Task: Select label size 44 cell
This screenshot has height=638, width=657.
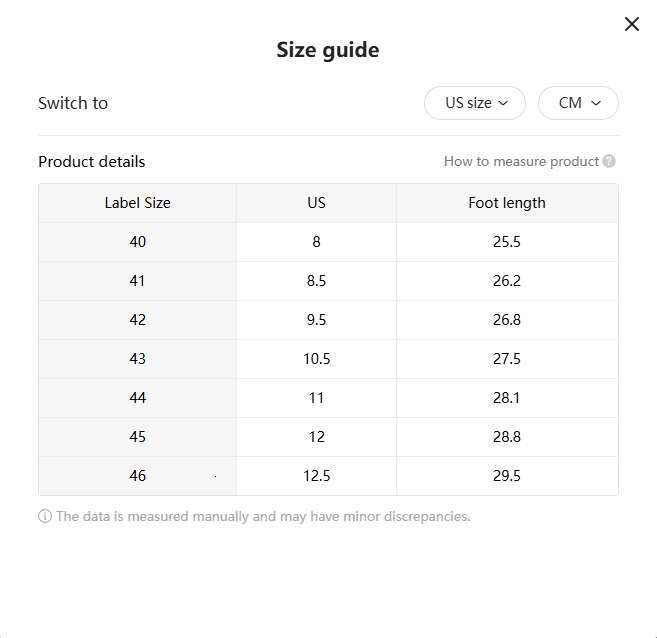Action: [x=137, y=398]
